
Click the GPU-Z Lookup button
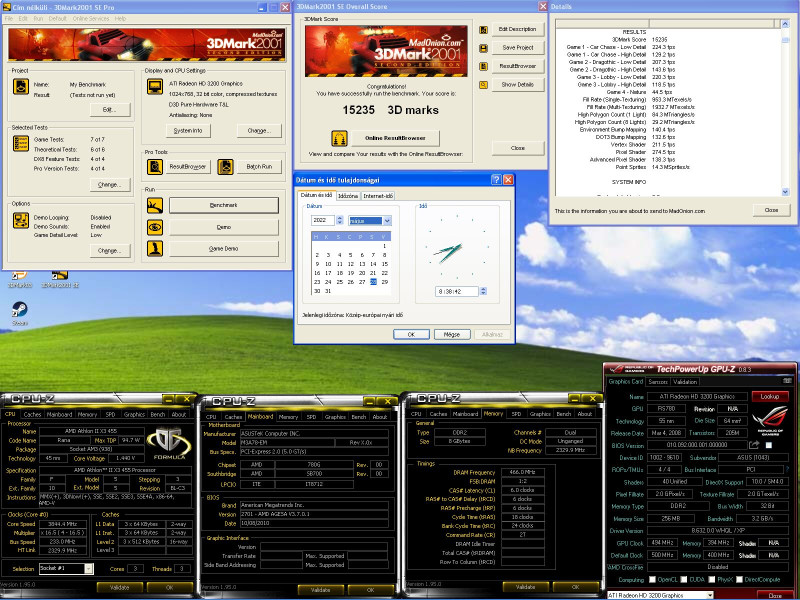click(770, 396)
